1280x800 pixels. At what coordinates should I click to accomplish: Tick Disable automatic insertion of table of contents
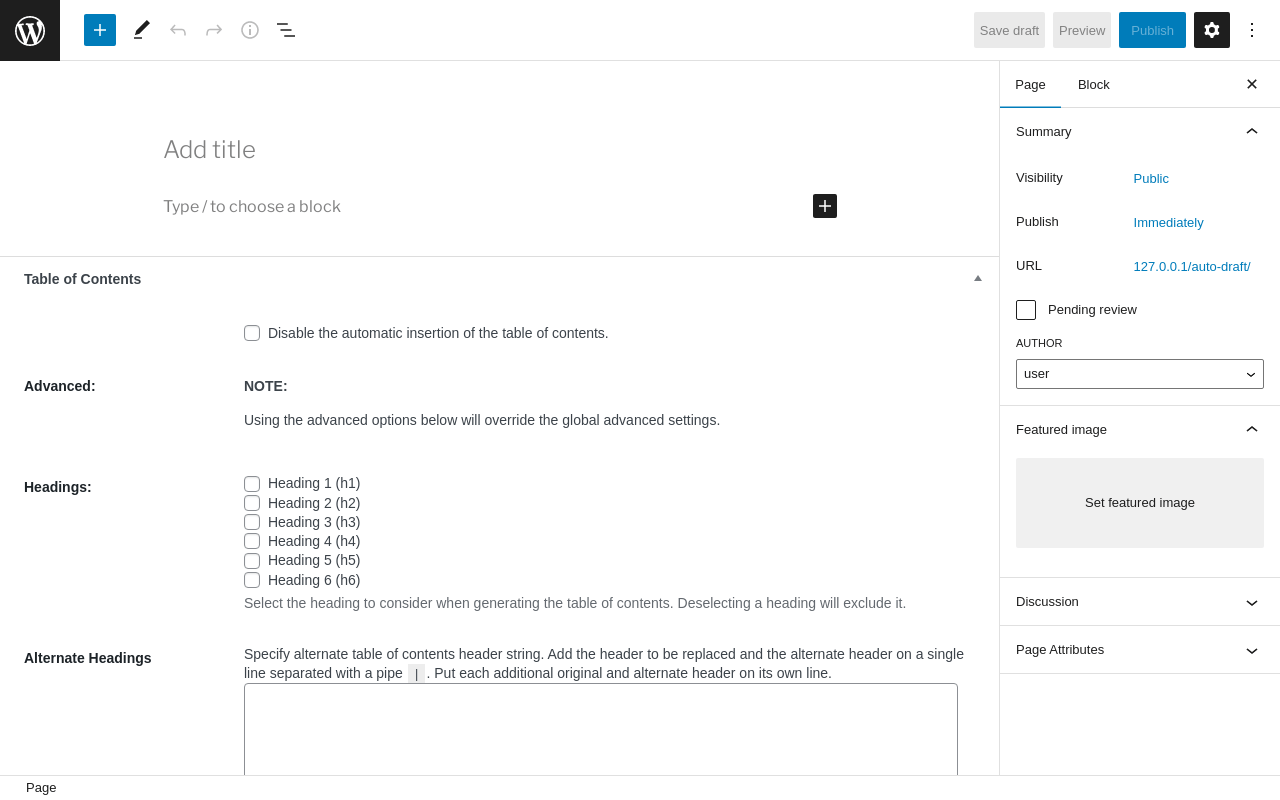click(252, 333)
